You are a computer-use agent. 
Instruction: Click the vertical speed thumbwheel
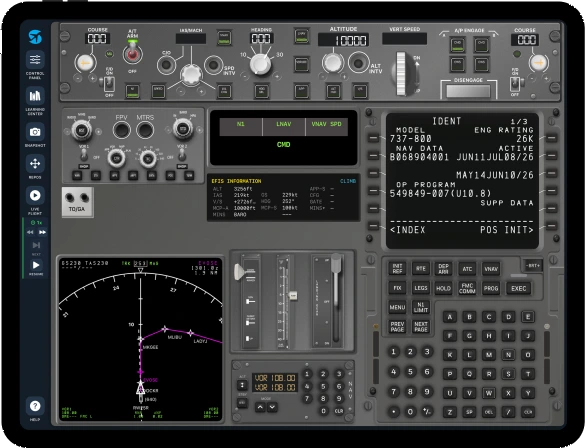pyautogui.click(x=401, y=73)
